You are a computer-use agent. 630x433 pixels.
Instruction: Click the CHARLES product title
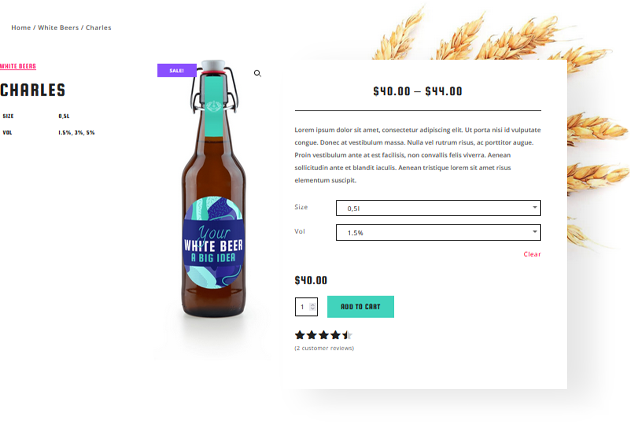click(x=33, y=90)
